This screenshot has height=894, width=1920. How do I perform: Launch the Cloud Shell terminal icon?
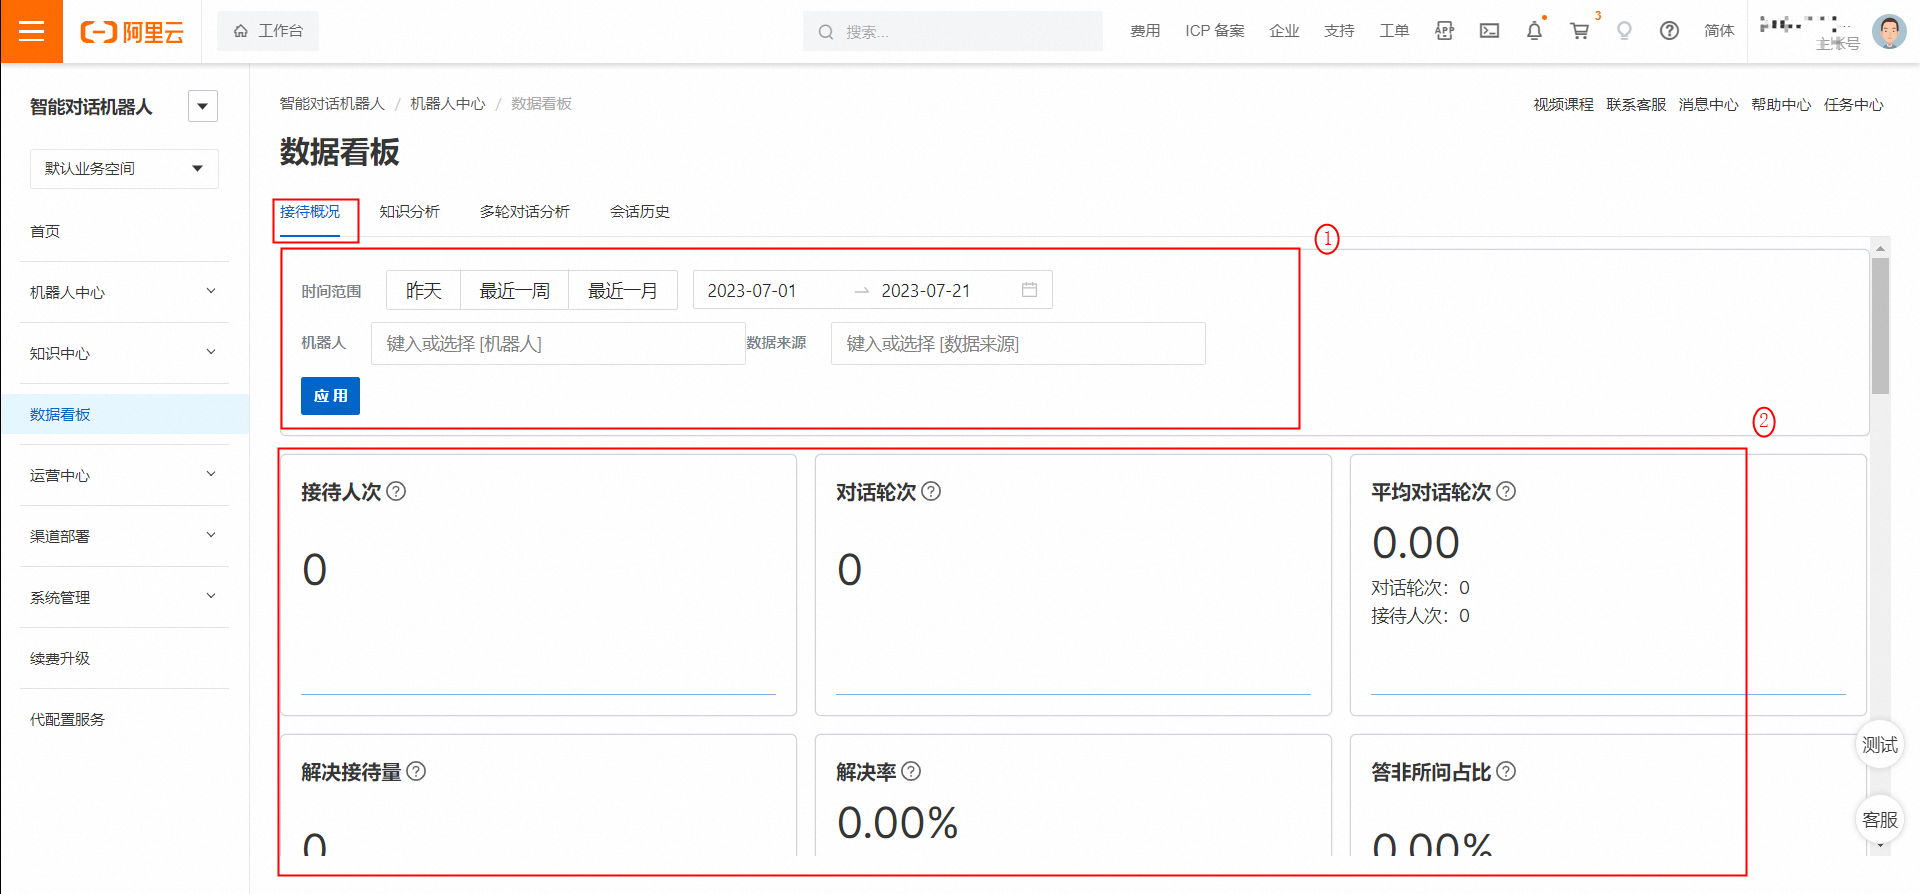tap(1489, 31)
